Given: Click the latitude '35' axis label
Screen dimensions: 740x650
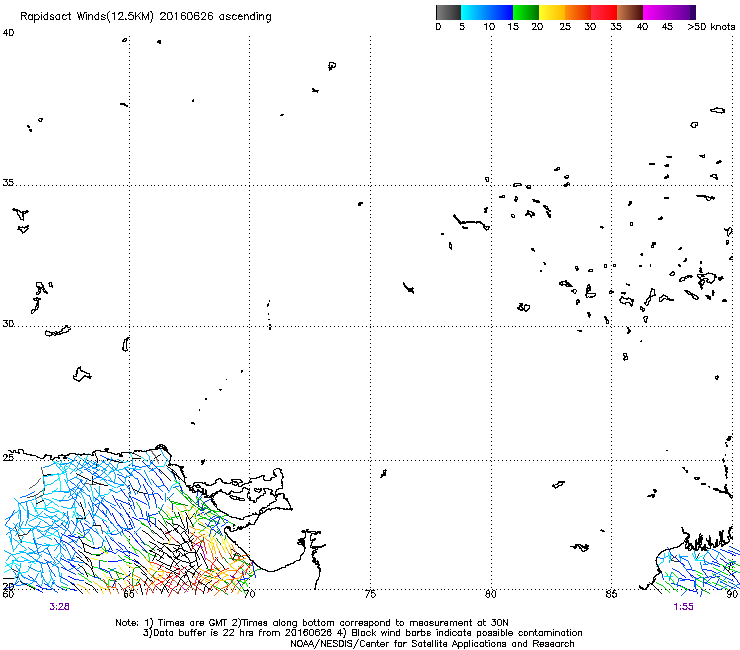Looking at the screenshot, I should 8,183.
